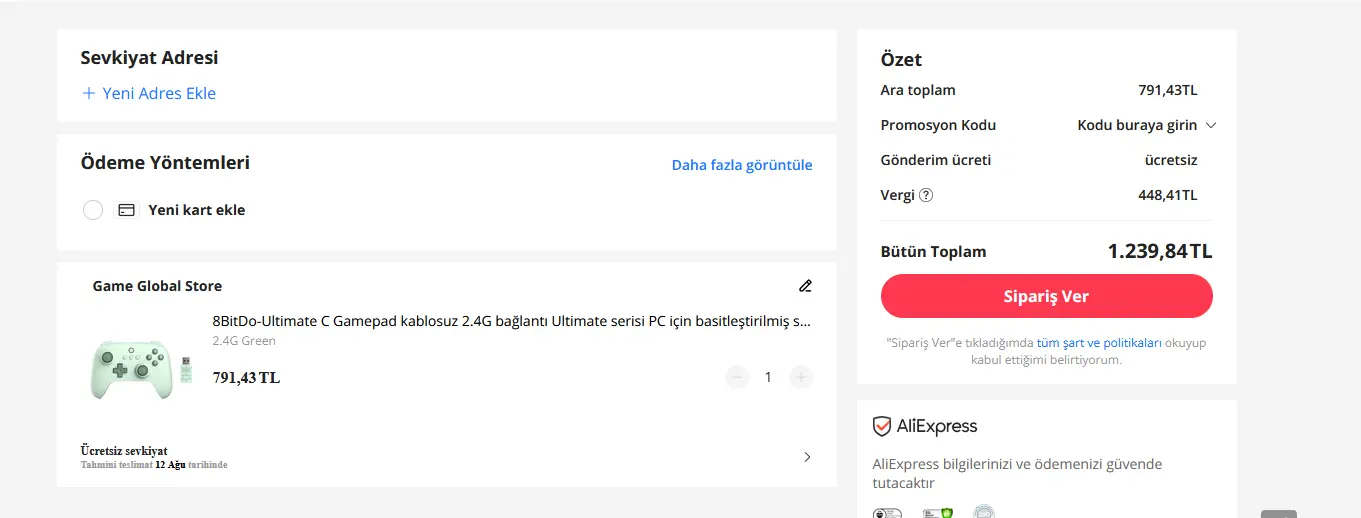This screenshot has width=1361, height=518.
Task: Open the 8BitDo-Ultimate C Gamepad product title
Action: point(512,321)
